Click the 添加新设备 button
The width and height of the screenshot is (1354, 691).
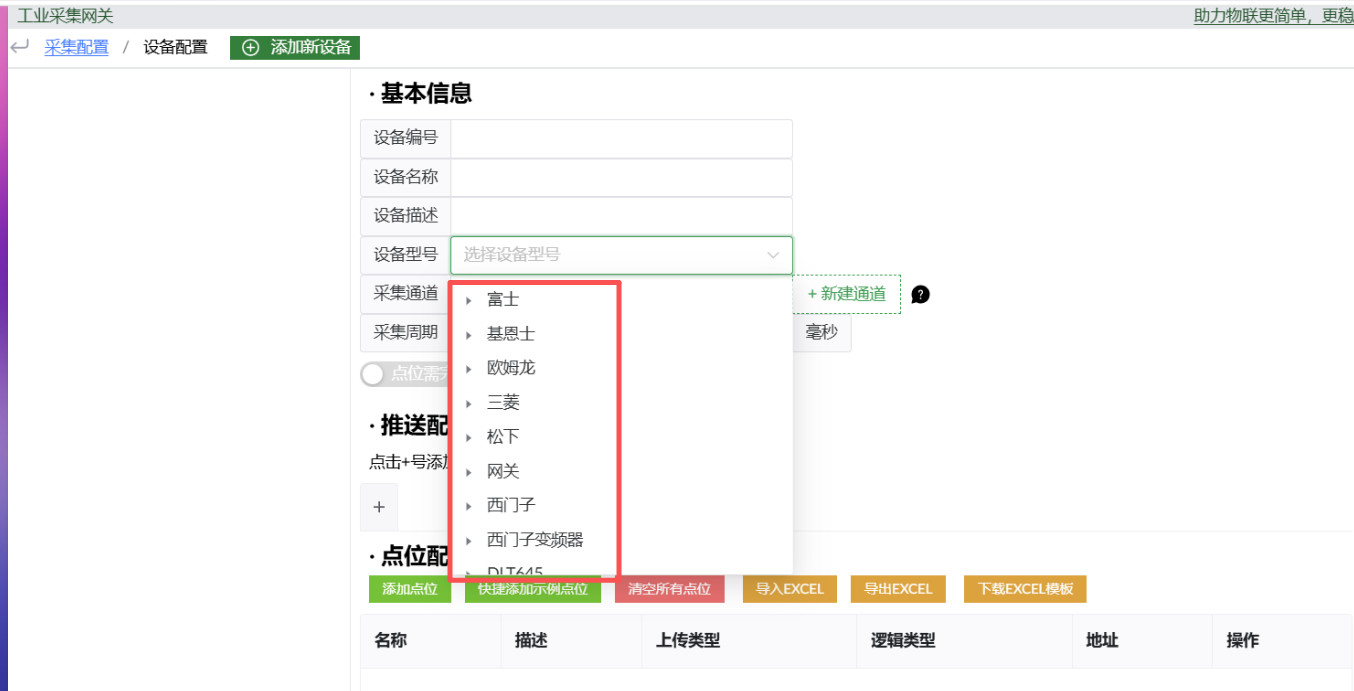(x=295, y=48)
